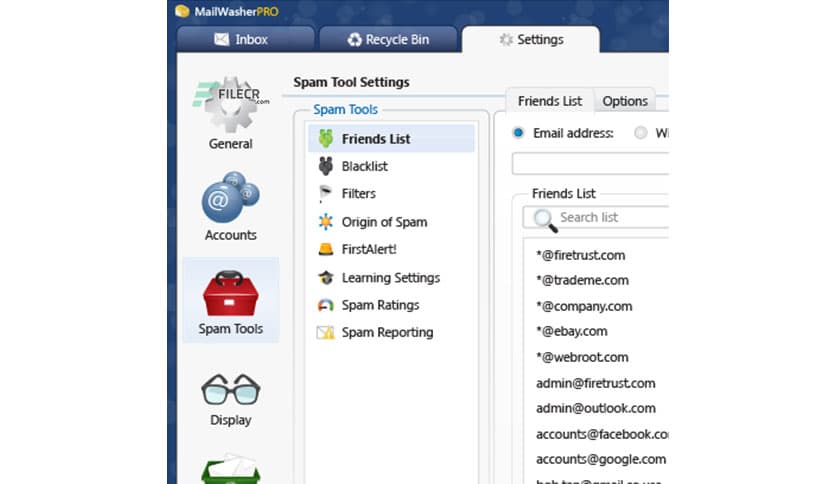Select *@company.com in friends list
The width and height of the screenshot is (836, 484).
pos(584,306)
